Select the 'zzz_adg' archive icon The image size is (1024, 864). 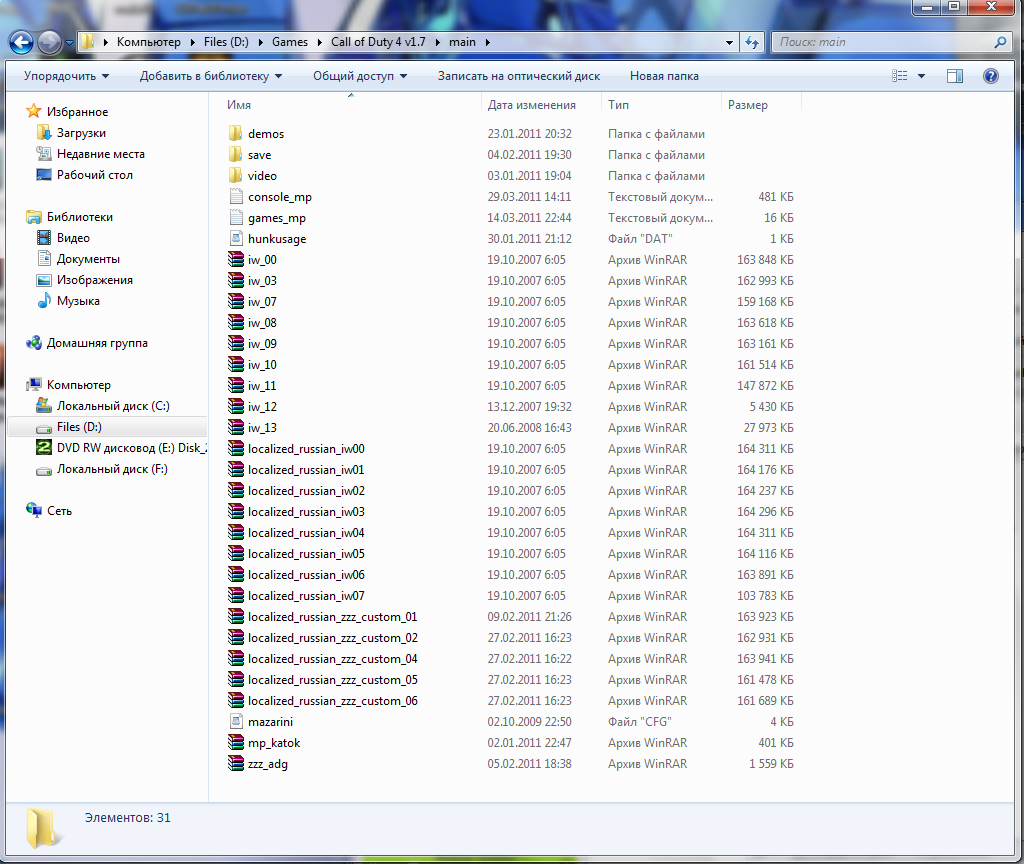[x=236, y=763]
